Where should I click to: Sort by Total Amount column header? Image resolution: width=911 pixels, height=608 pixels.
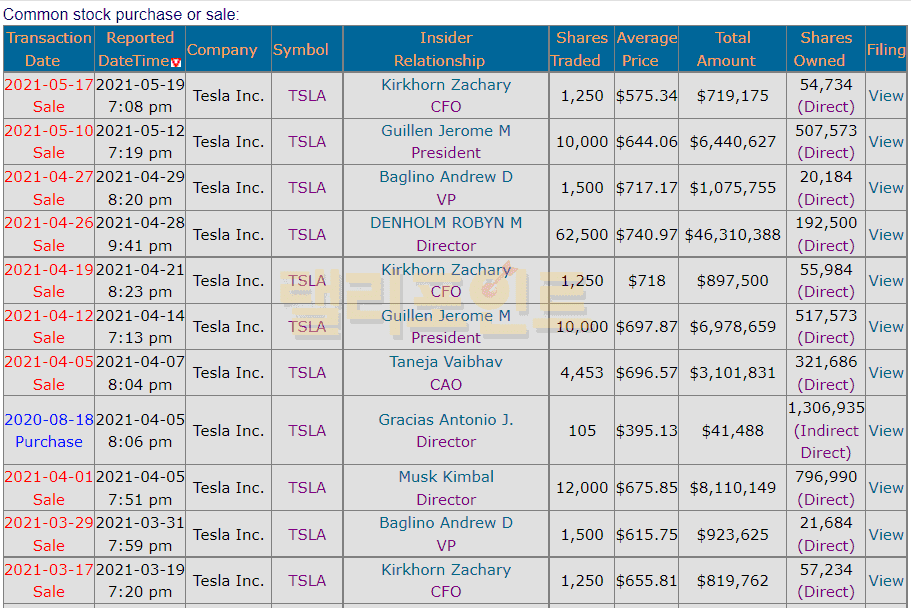coord(732,49)
